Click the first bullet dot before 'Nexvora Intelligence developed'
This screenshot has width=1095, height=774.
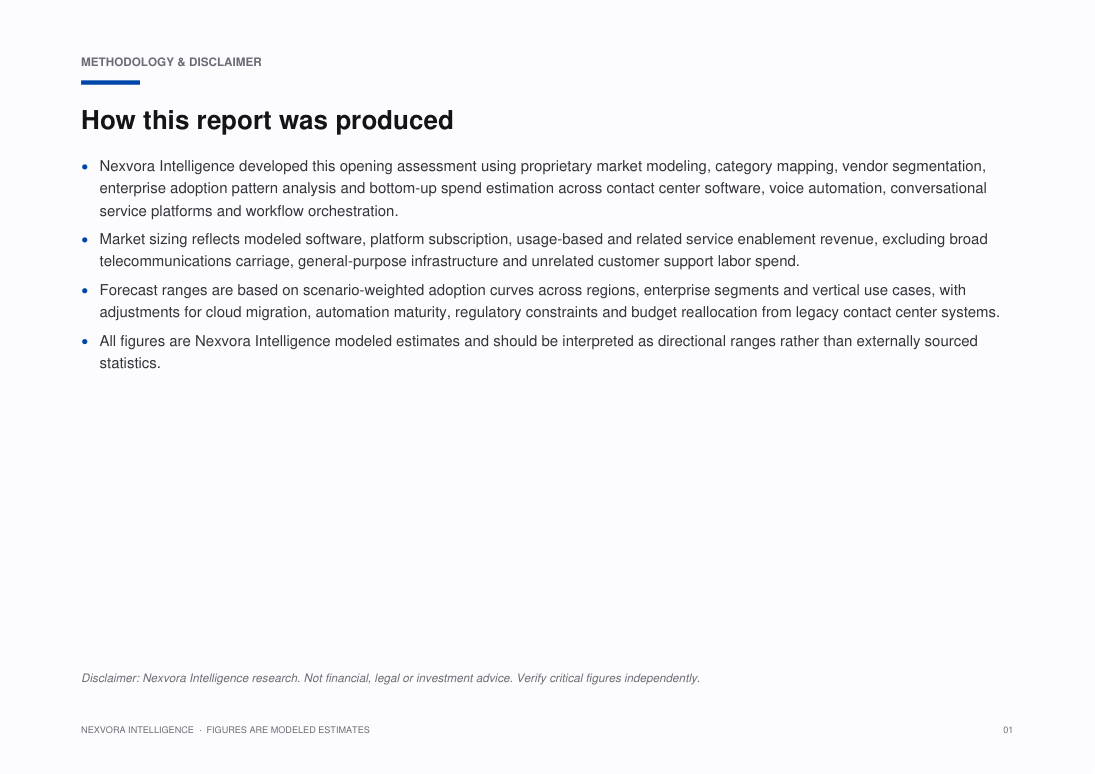click(x=85, y=166)
